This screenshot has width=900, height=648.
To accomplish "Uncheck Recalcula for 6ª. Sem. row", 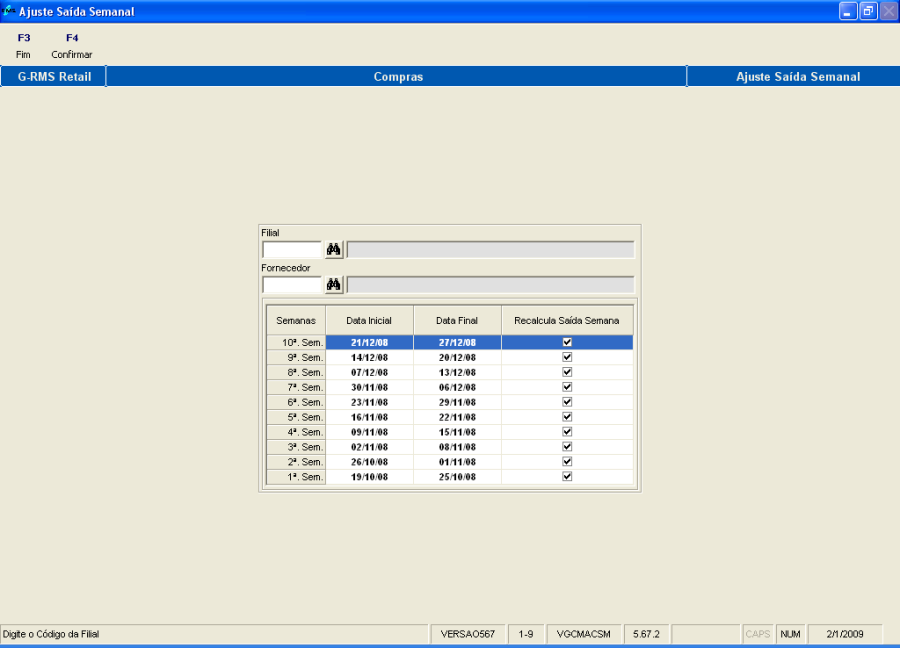I will coord(567,402).
